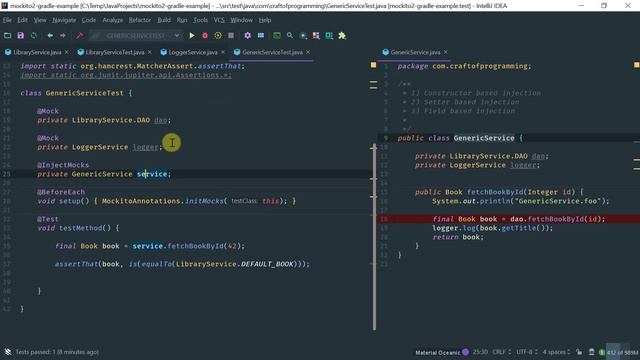
Task: Click the teal panel toolbar icon
Action: (329, 36)
